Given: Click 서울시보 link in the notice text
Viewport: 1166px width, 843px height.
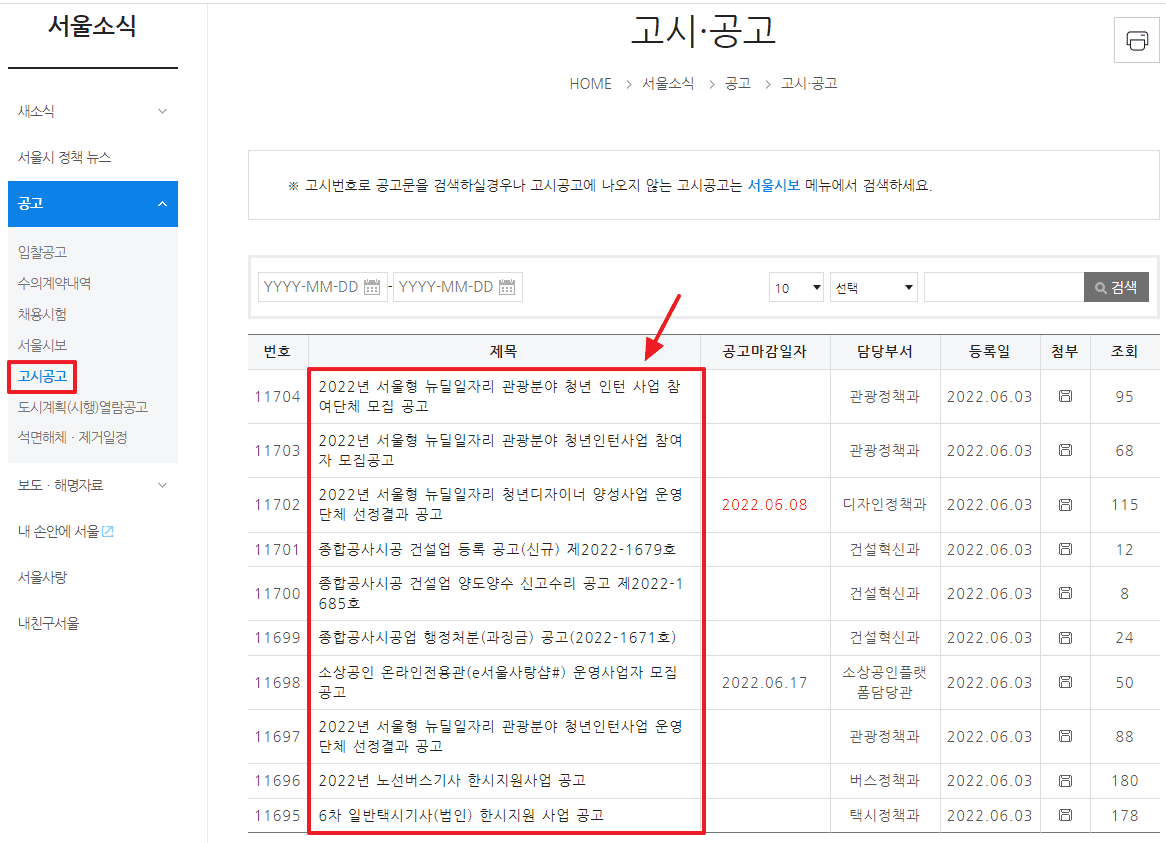Looking at the screenshot, I should tap(773, 185).
